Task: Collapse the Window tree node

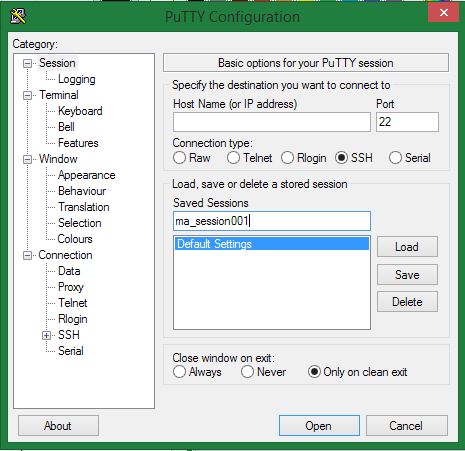Action: coord(28,159)
